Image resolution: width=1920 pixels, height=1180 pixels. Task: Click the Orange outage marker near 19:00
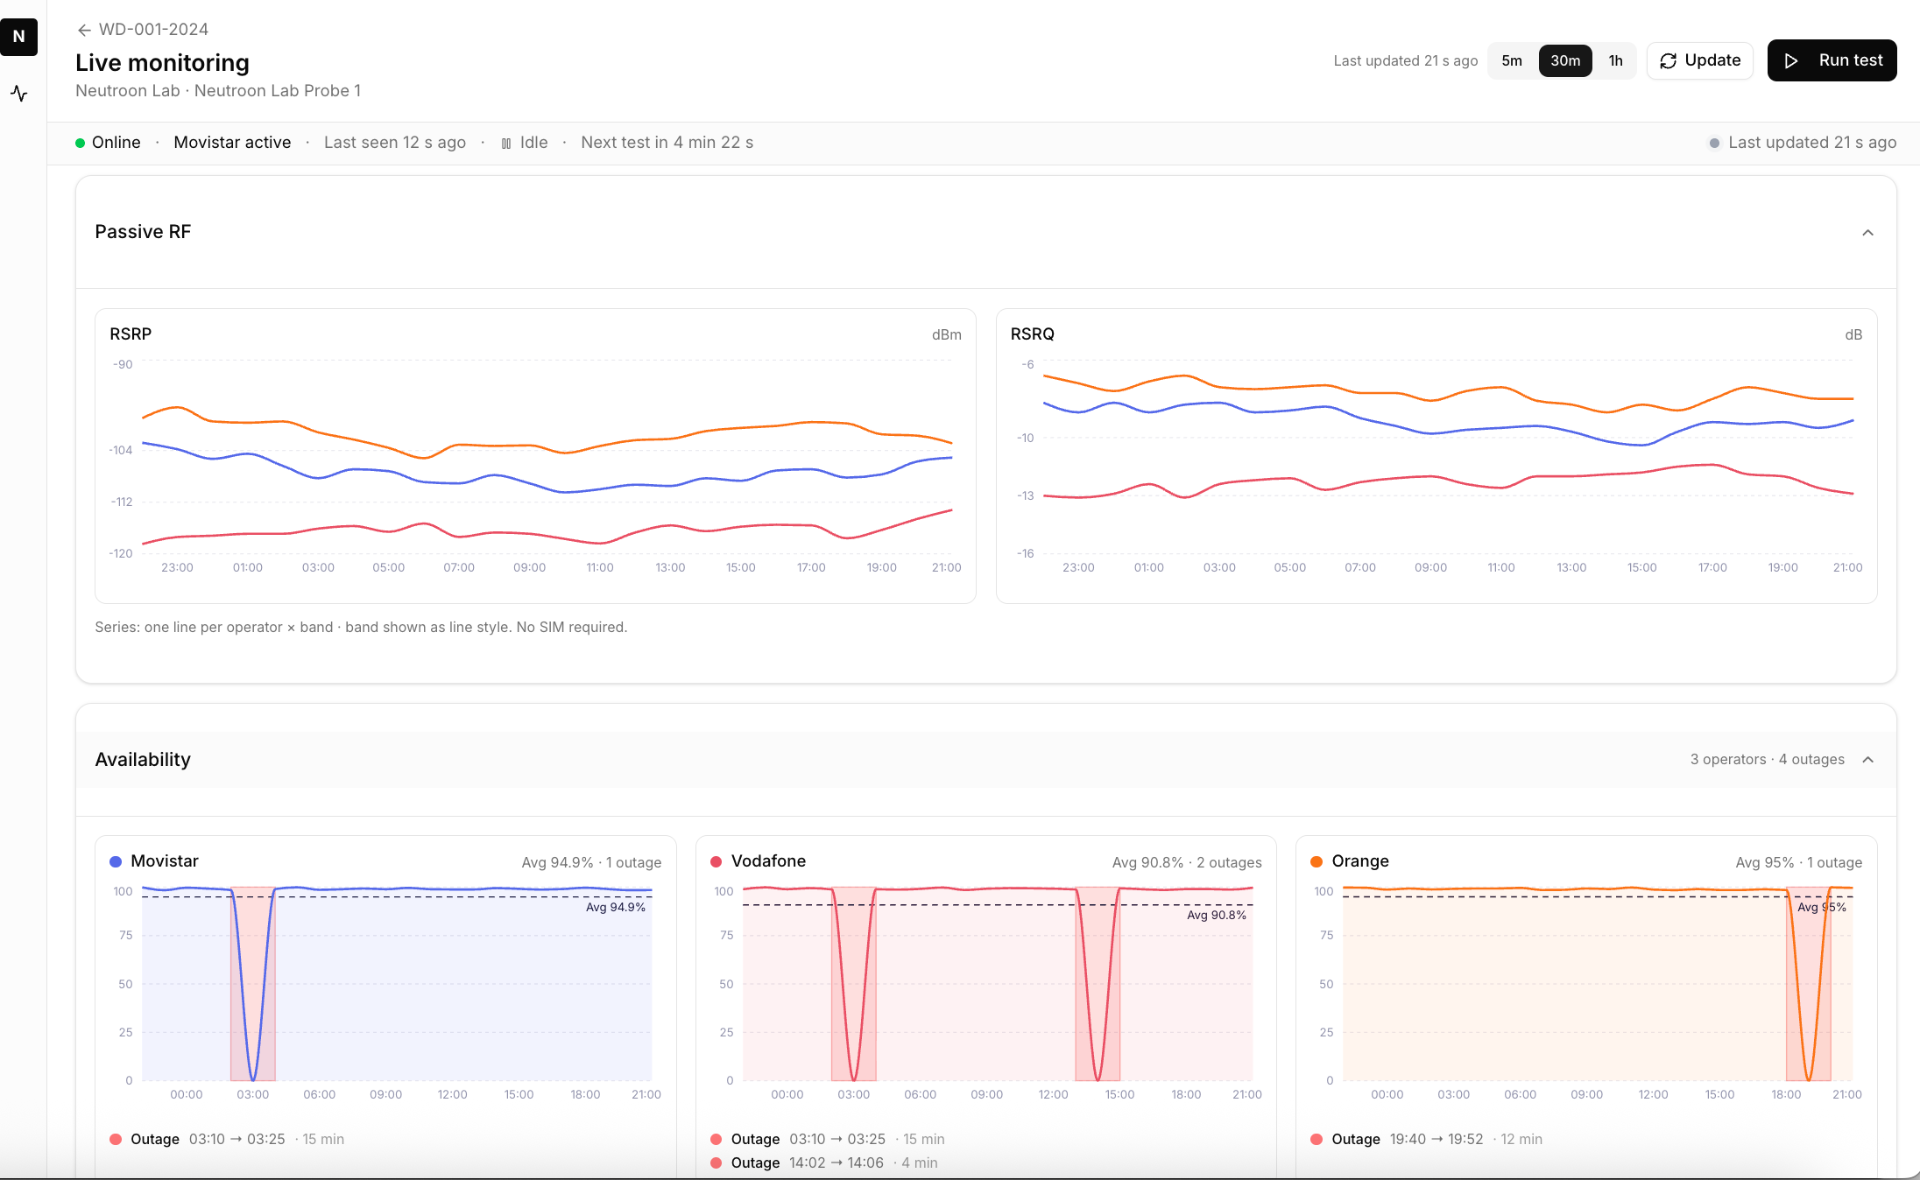pyautogui.click(x=1809, y=984)
